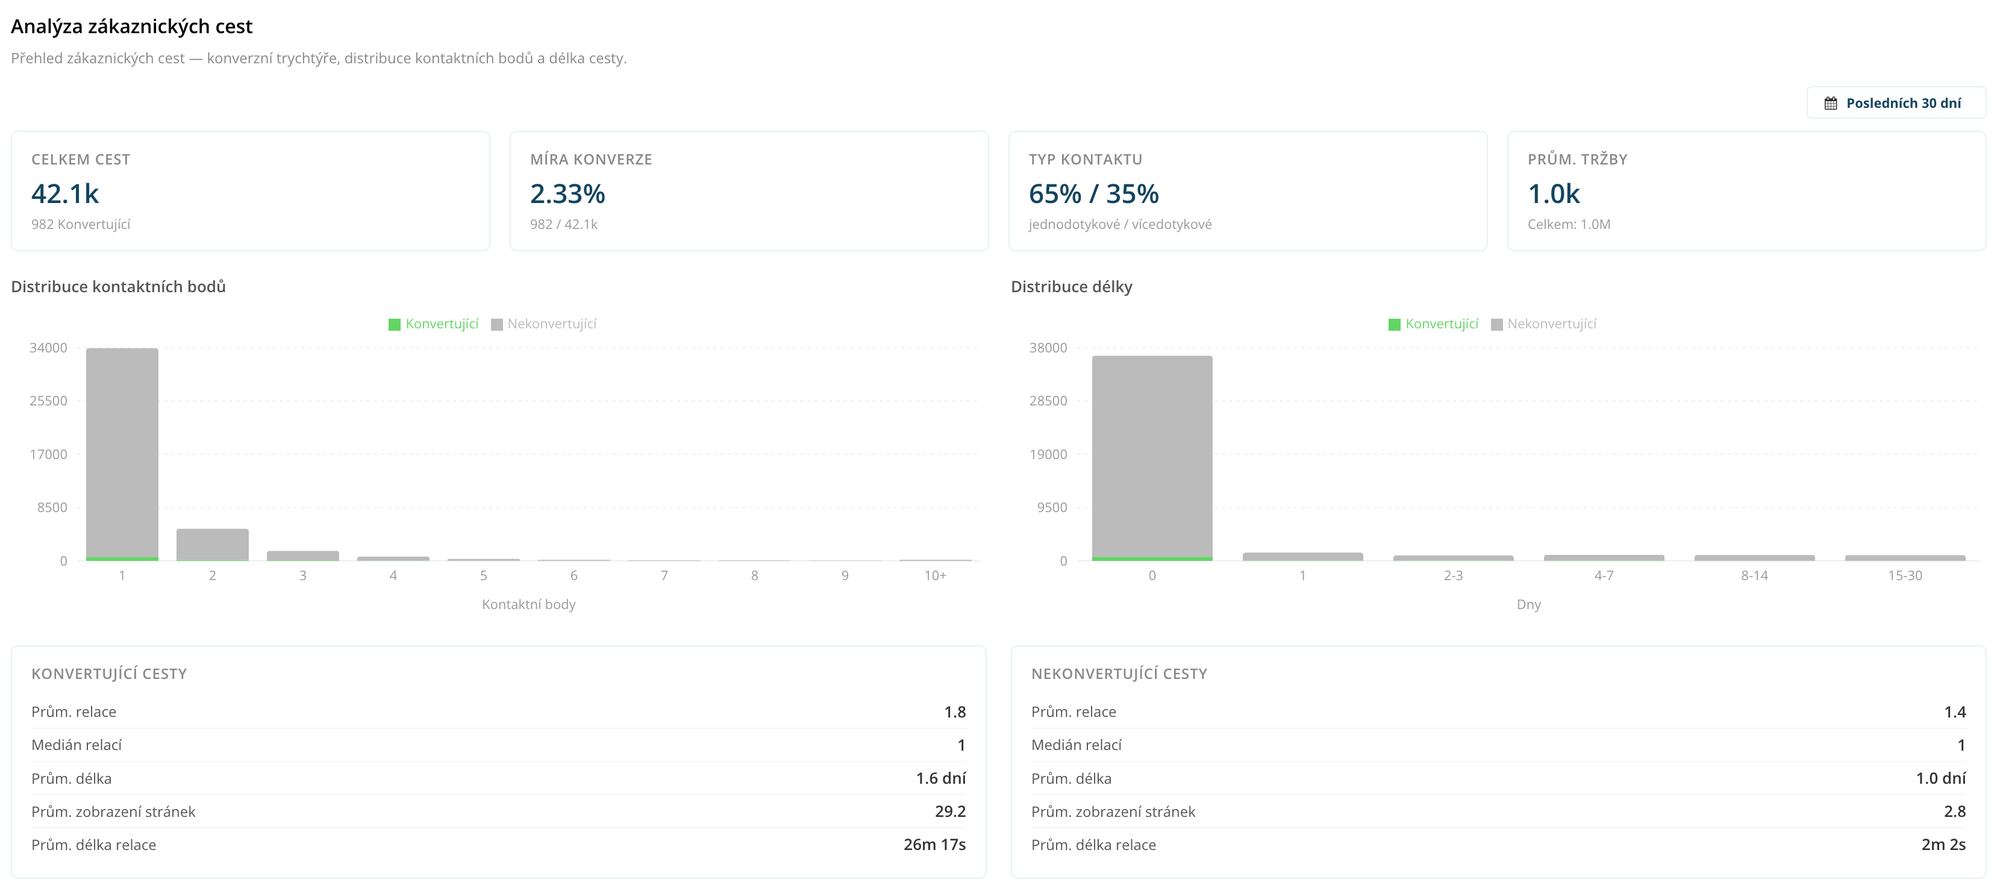Select the Typ kontaktu card

click(x=1247, y=191)
